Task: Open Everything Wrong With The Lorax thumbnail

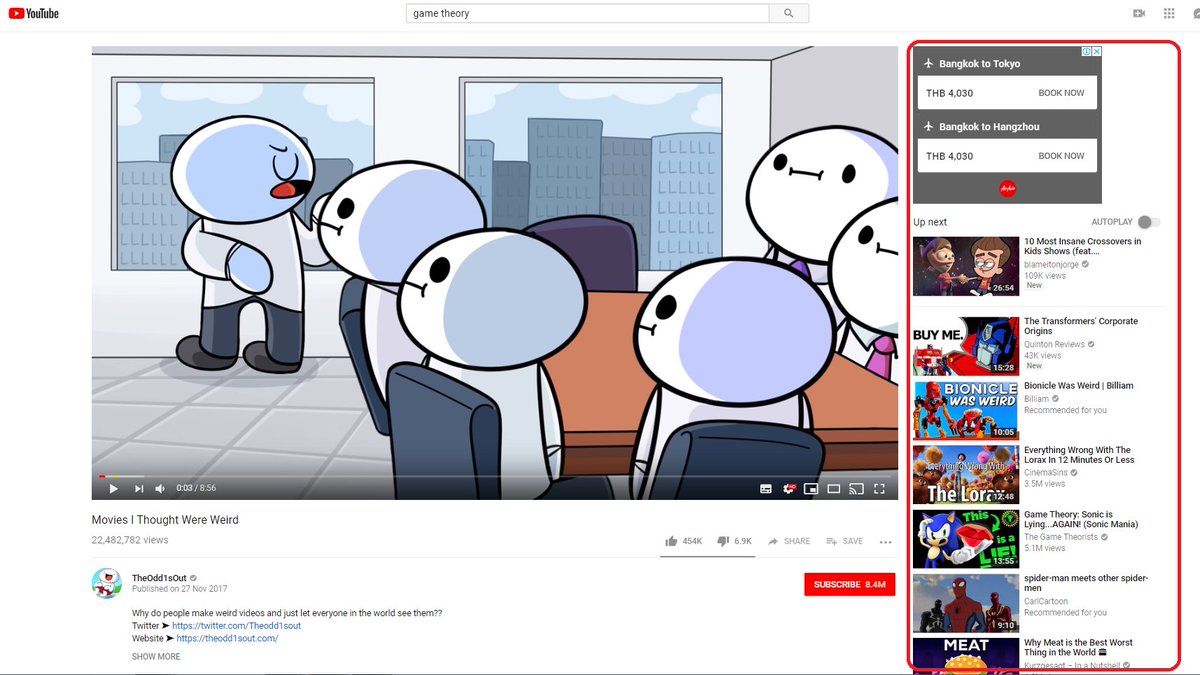Action: click(966, 475)
